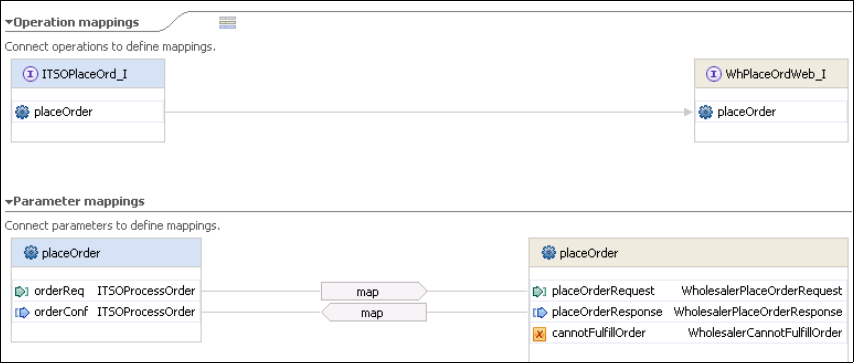Image resolution: width=854 pixels, height=363 pixels.
Task: Select the WhPlaceOrdWeb_I interface icon
Action: 713,74
